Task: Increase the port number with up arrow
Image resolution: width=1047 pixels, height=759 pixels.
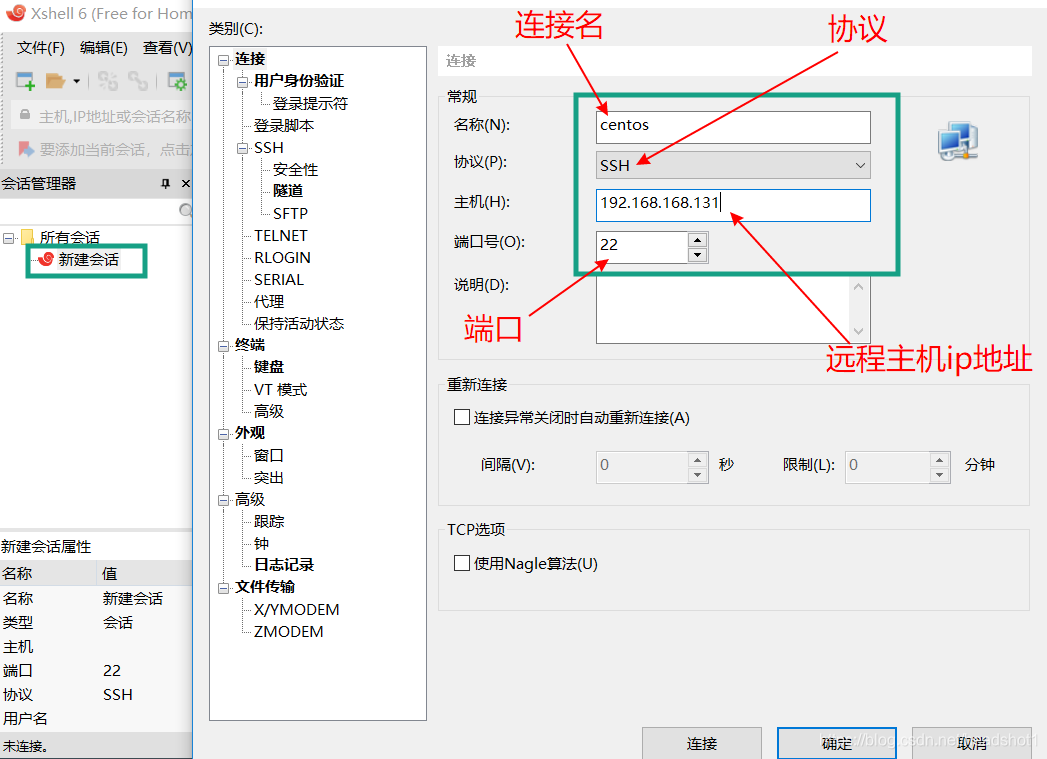Action: 698,240
